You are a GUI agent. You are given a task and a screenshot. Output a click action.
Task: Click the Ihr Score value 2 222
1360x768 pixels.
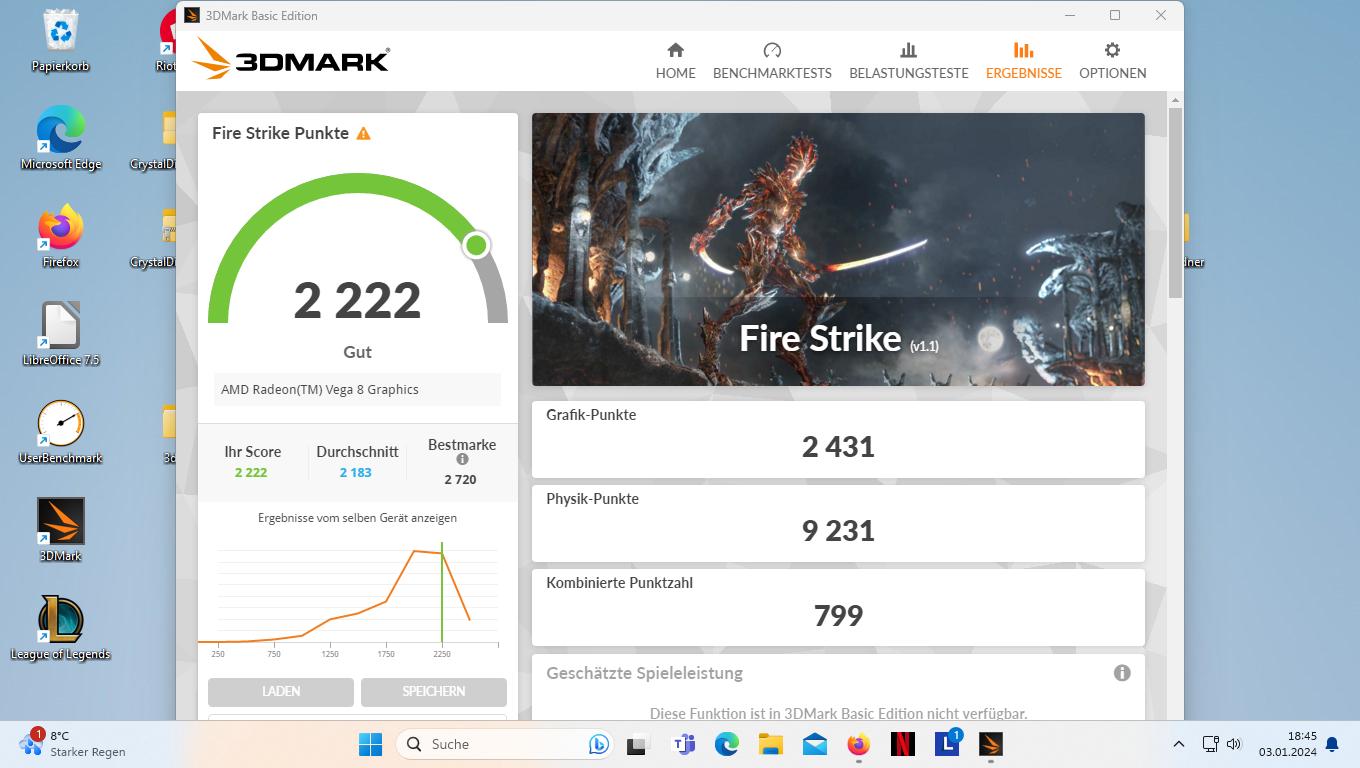pyautogui.click(x=251, y=473)
